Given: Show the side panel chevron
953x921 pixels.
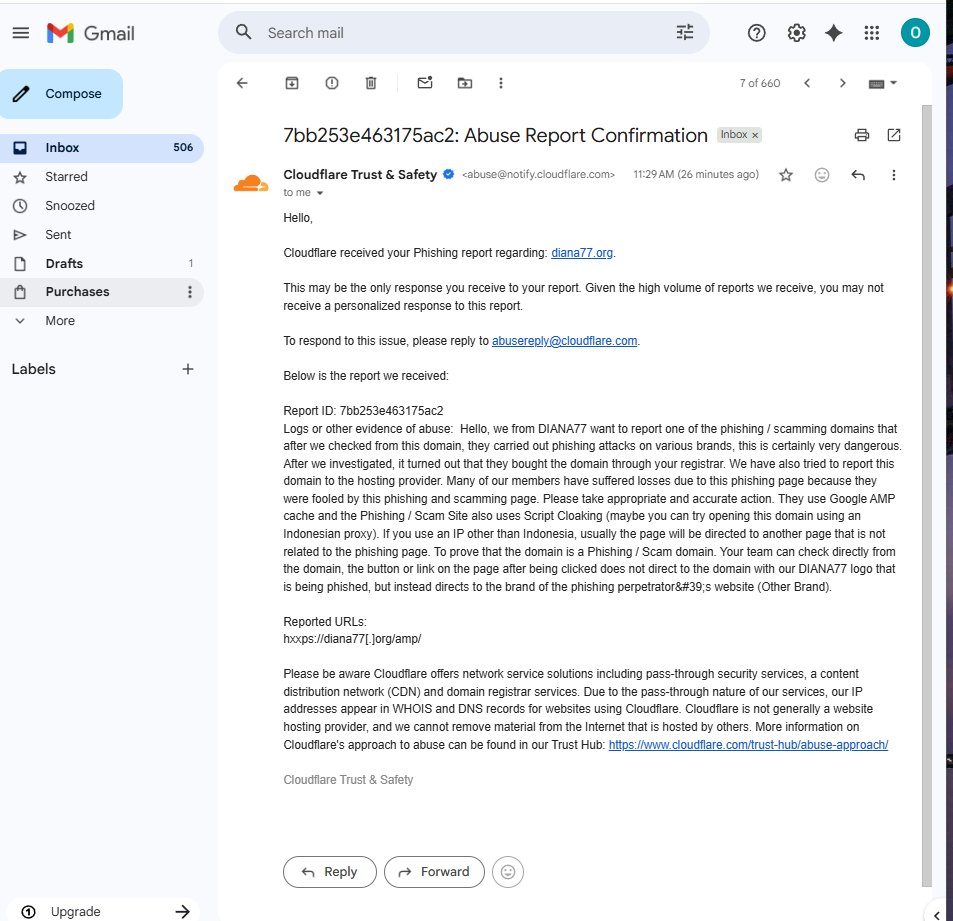Looking at the screenshot, I should click(937, 915).
